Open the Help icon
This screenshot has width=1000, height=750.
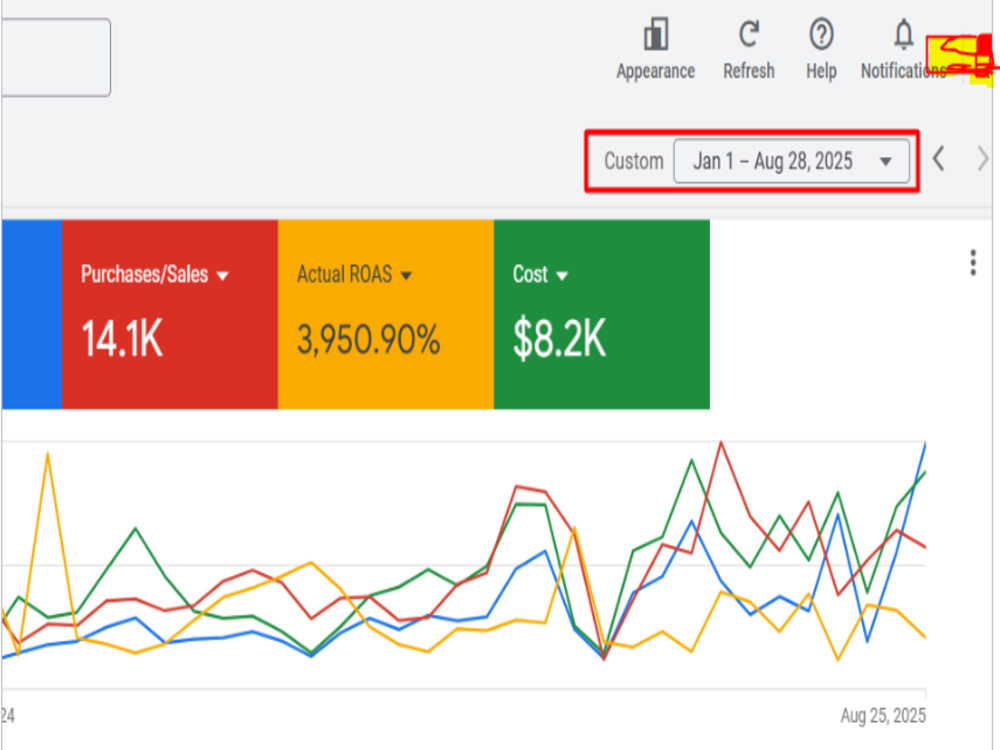[821, 34]
